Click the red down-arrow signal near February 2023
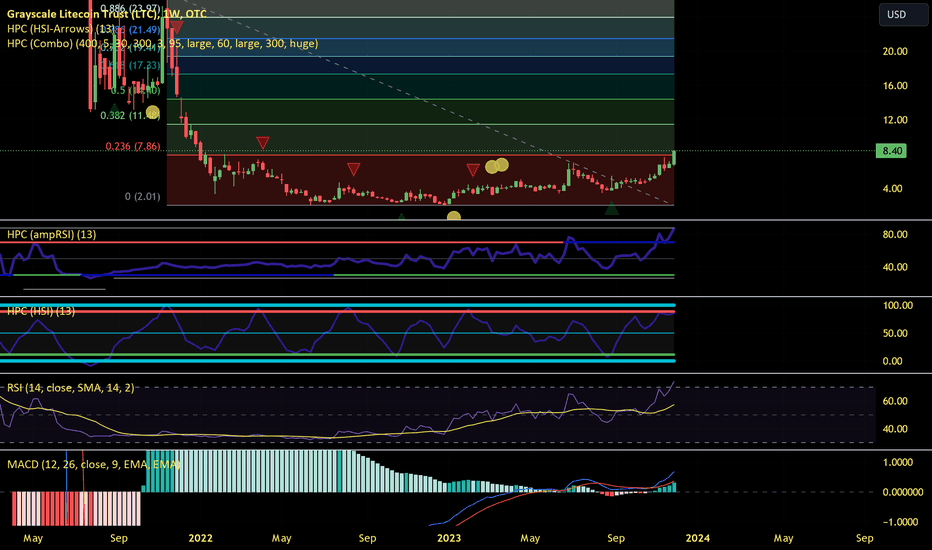The image size is (932, 550). (x=473, y=171)
